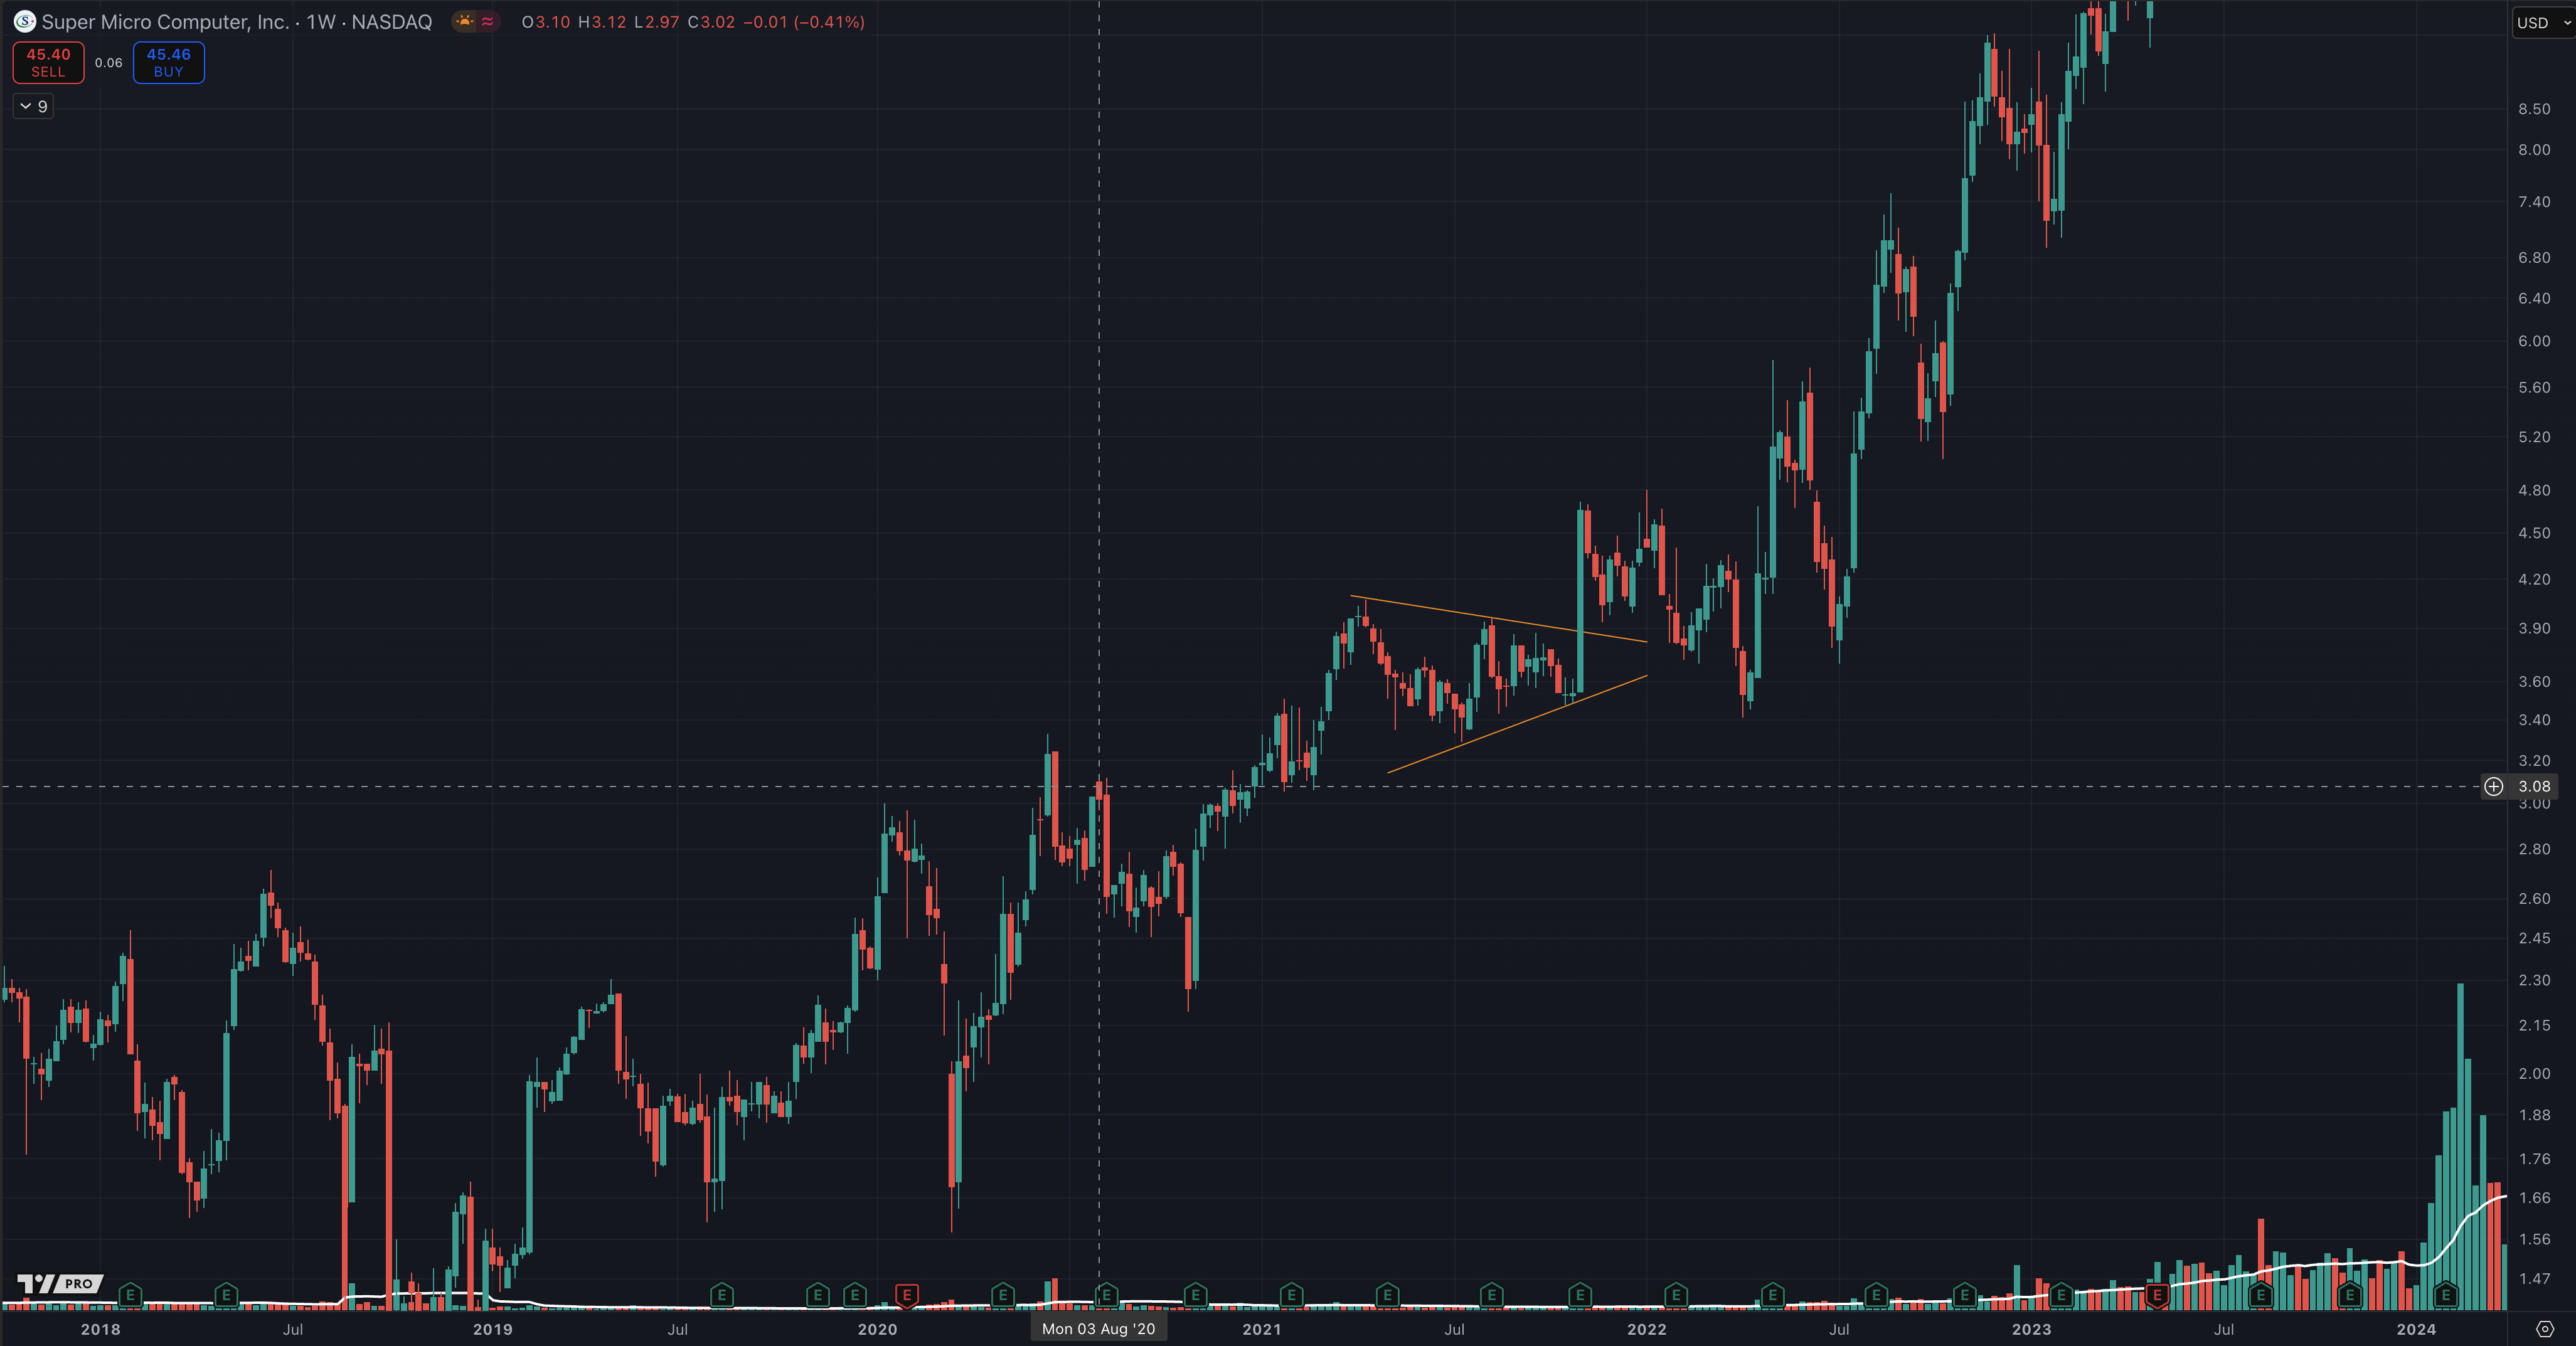Toggle after-hours data with the wave icon
This screenshot has width=2576, height=1346.
click(x=487, y=21)
